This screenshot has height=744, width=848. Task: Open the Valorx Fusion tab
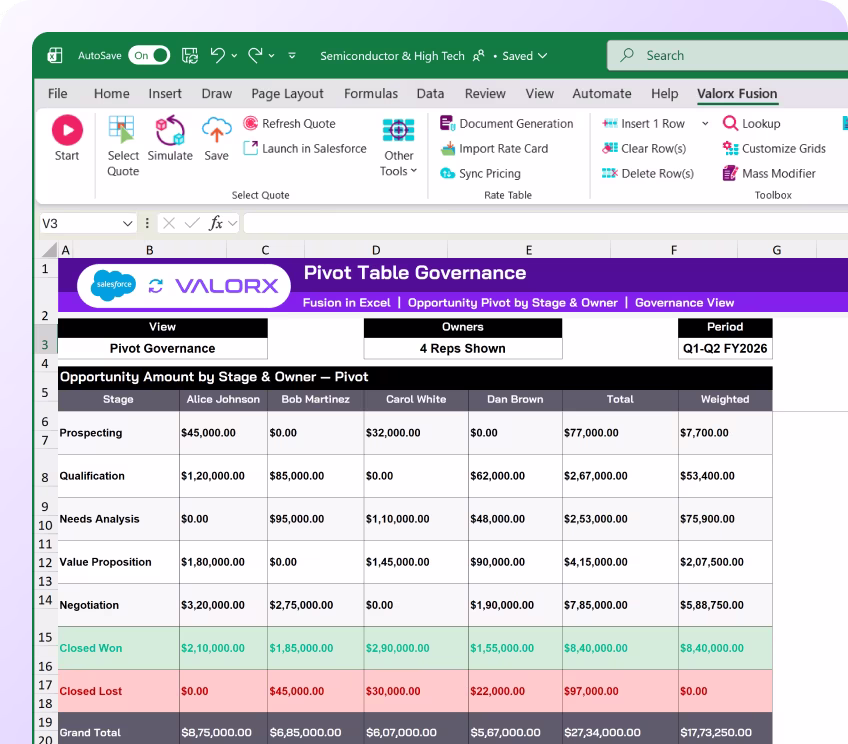pyautogui.click(x=737, y=94)
